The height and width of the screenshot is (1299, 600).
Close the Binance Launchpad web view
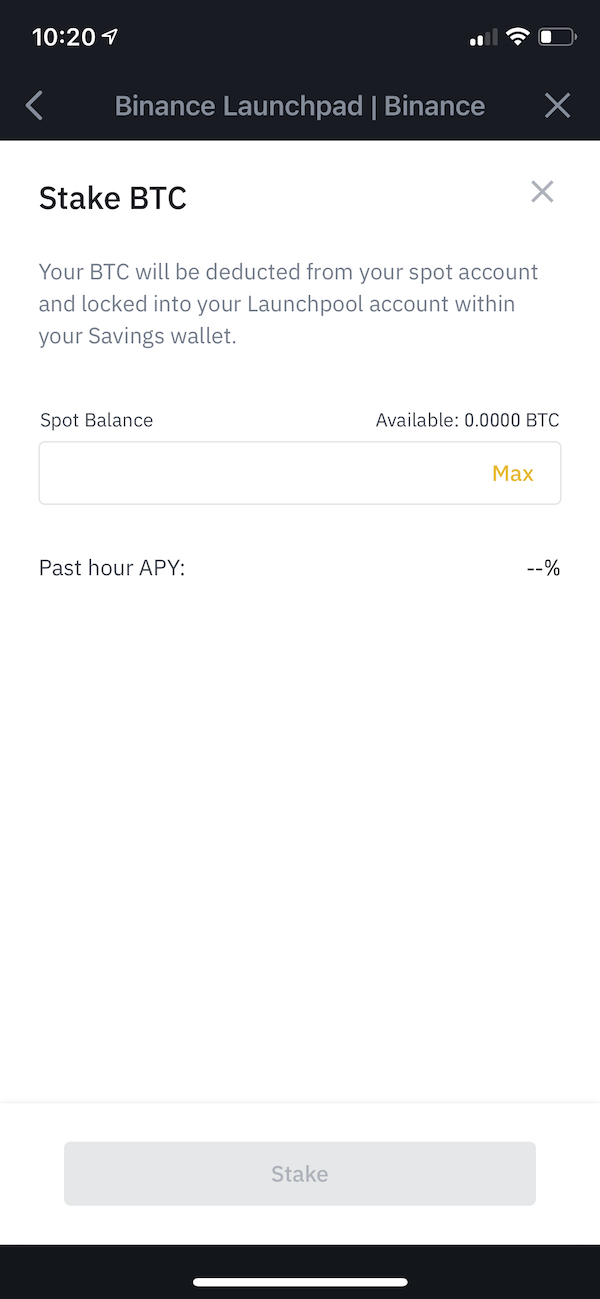click(557, 105)
